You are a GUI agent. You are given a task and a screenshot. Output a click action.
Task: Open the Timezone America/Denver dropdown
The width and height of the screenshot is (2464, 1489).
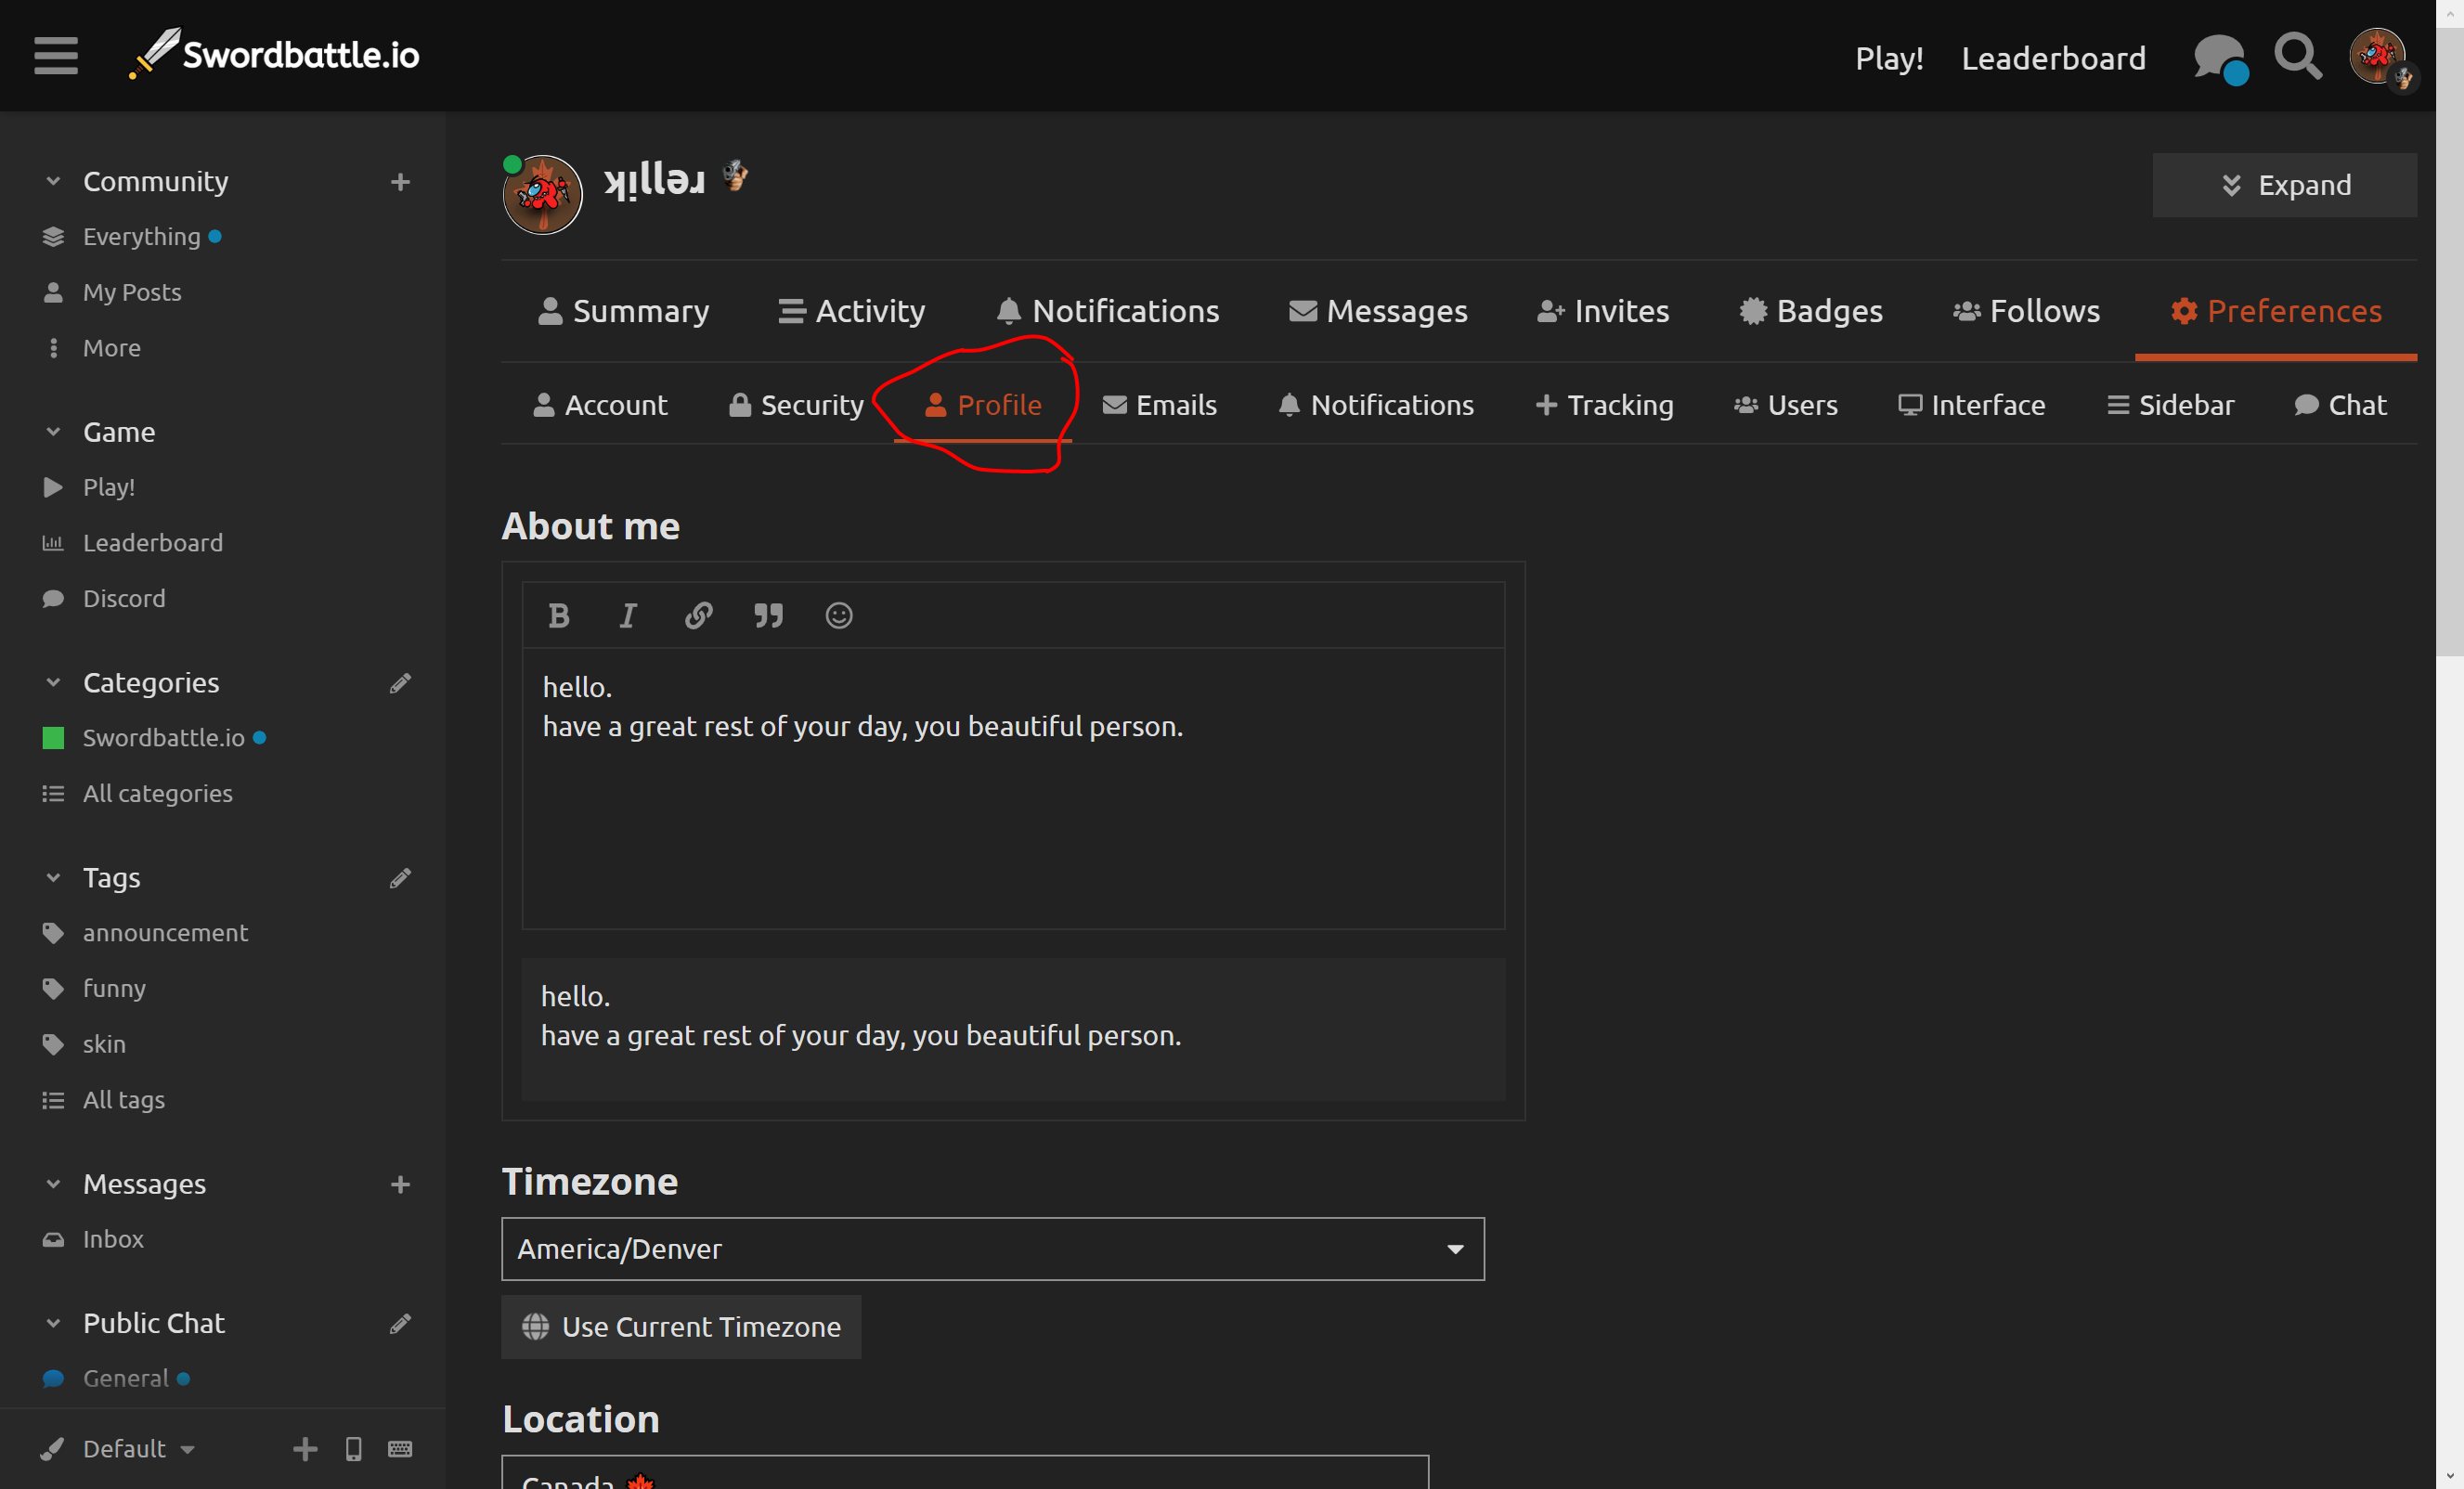[992, 1249]
